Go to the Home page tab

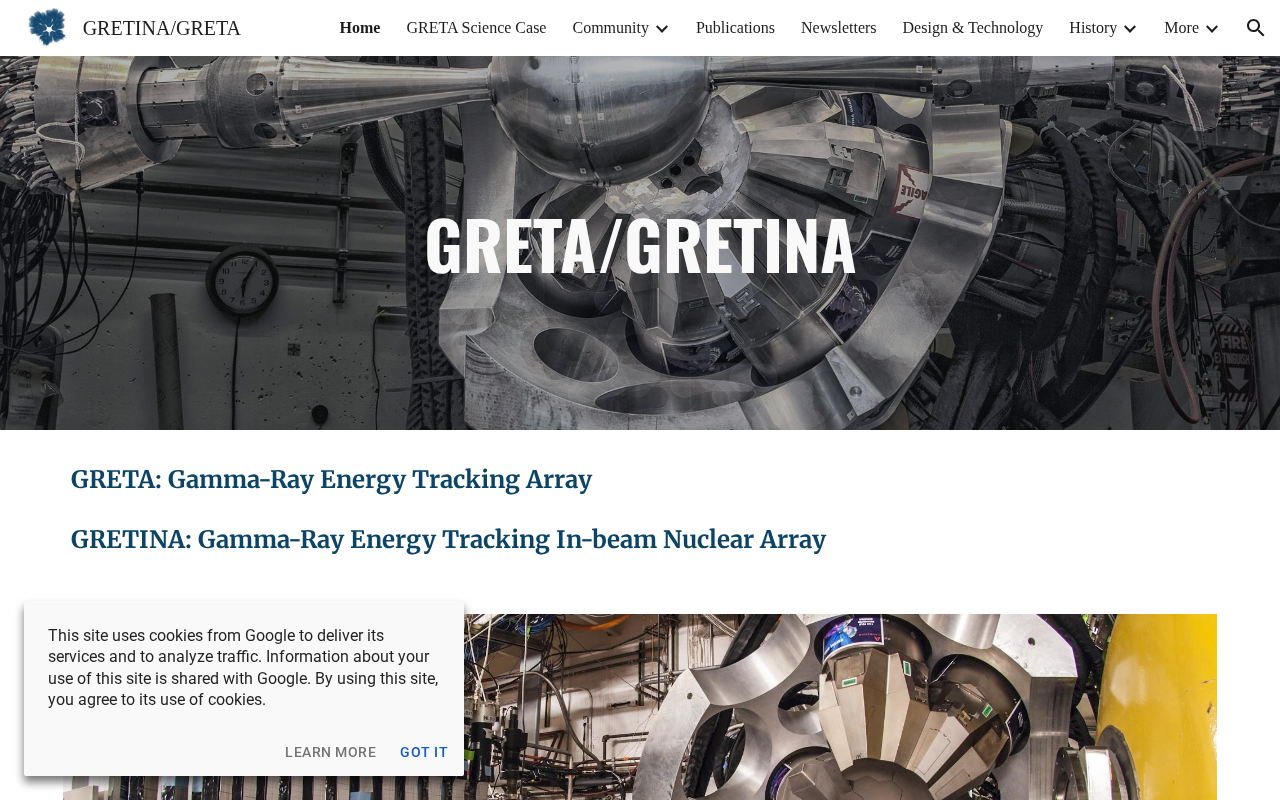(360, 28)
